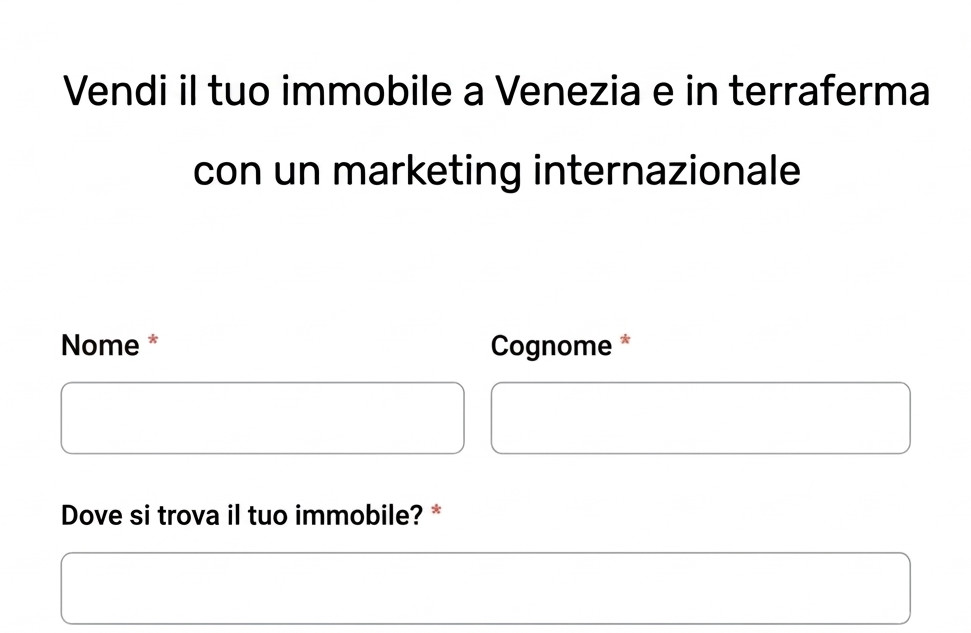Click "internazionale" in the heading

click(666, 171)
